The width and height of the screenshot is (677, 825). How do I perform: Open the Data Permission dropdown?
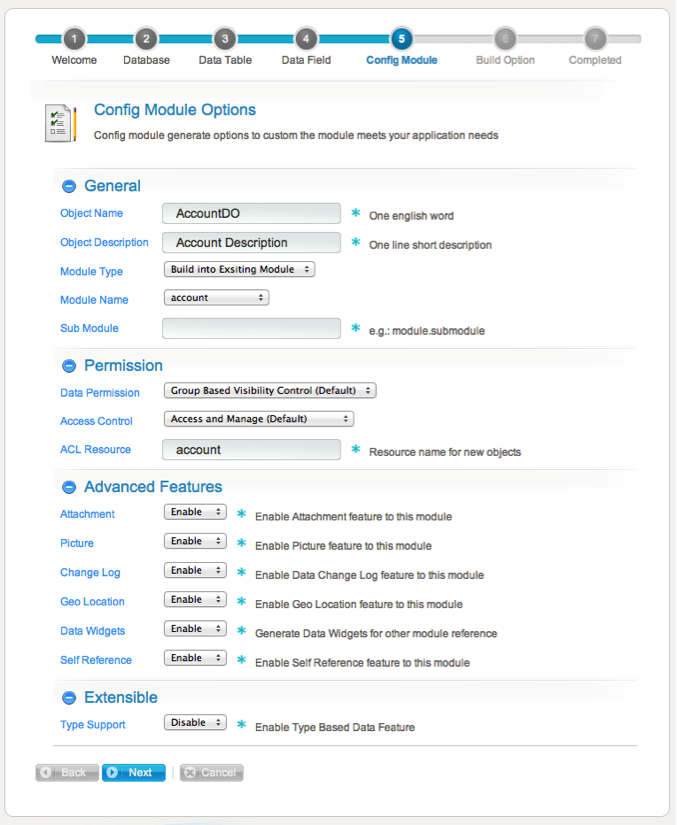(x=270, y=391)
